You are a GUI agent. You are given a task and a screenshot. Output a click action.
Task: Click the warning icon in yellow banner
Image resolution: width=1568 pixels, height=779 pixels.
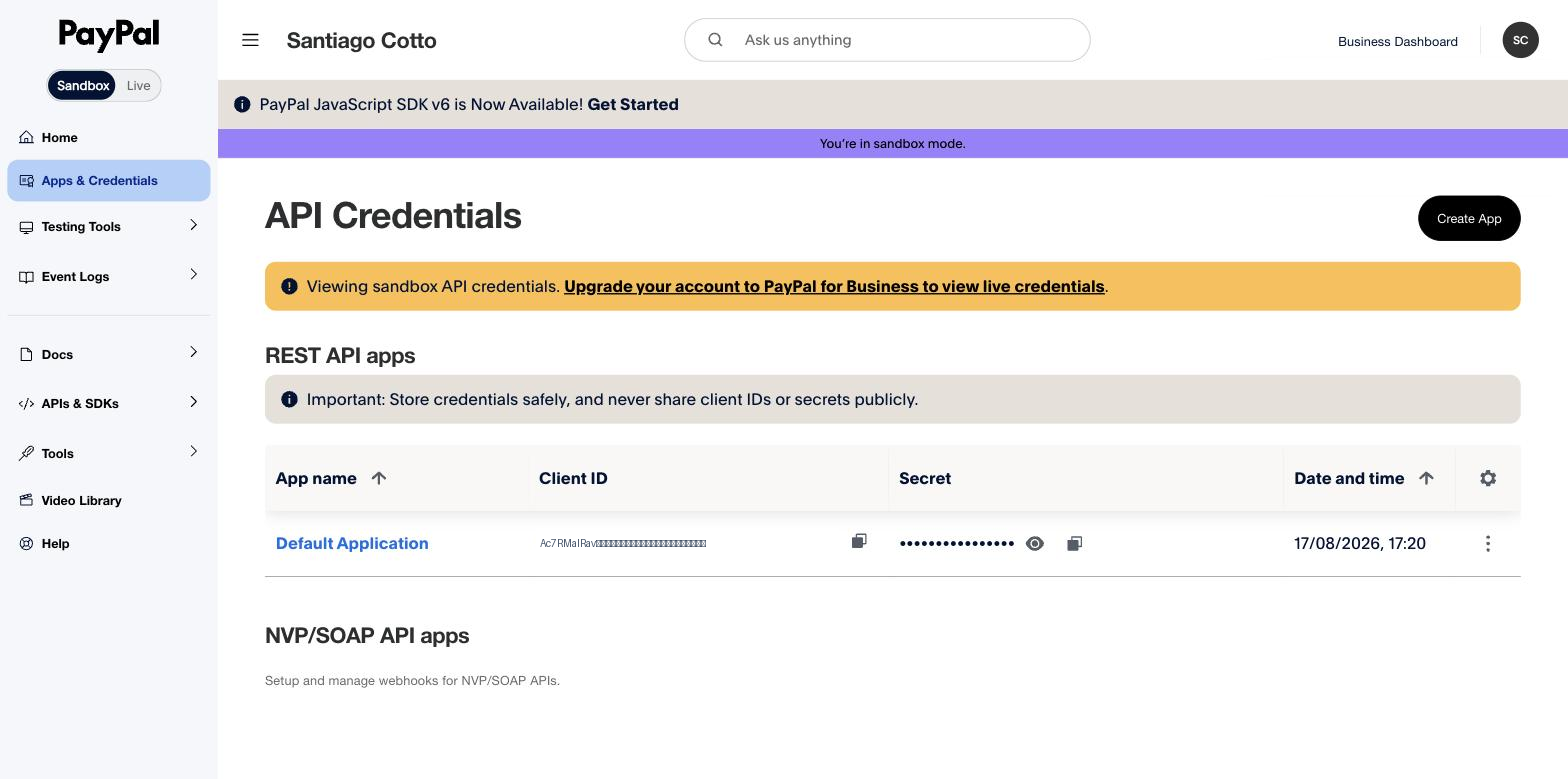coord(289,286)
